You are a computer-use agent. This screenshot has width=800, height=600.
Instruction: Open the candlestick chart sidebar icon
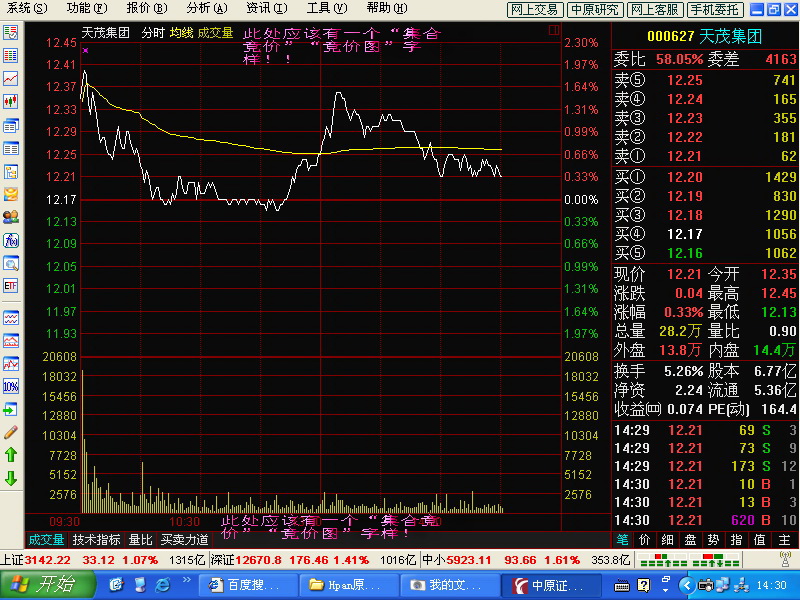11,102
